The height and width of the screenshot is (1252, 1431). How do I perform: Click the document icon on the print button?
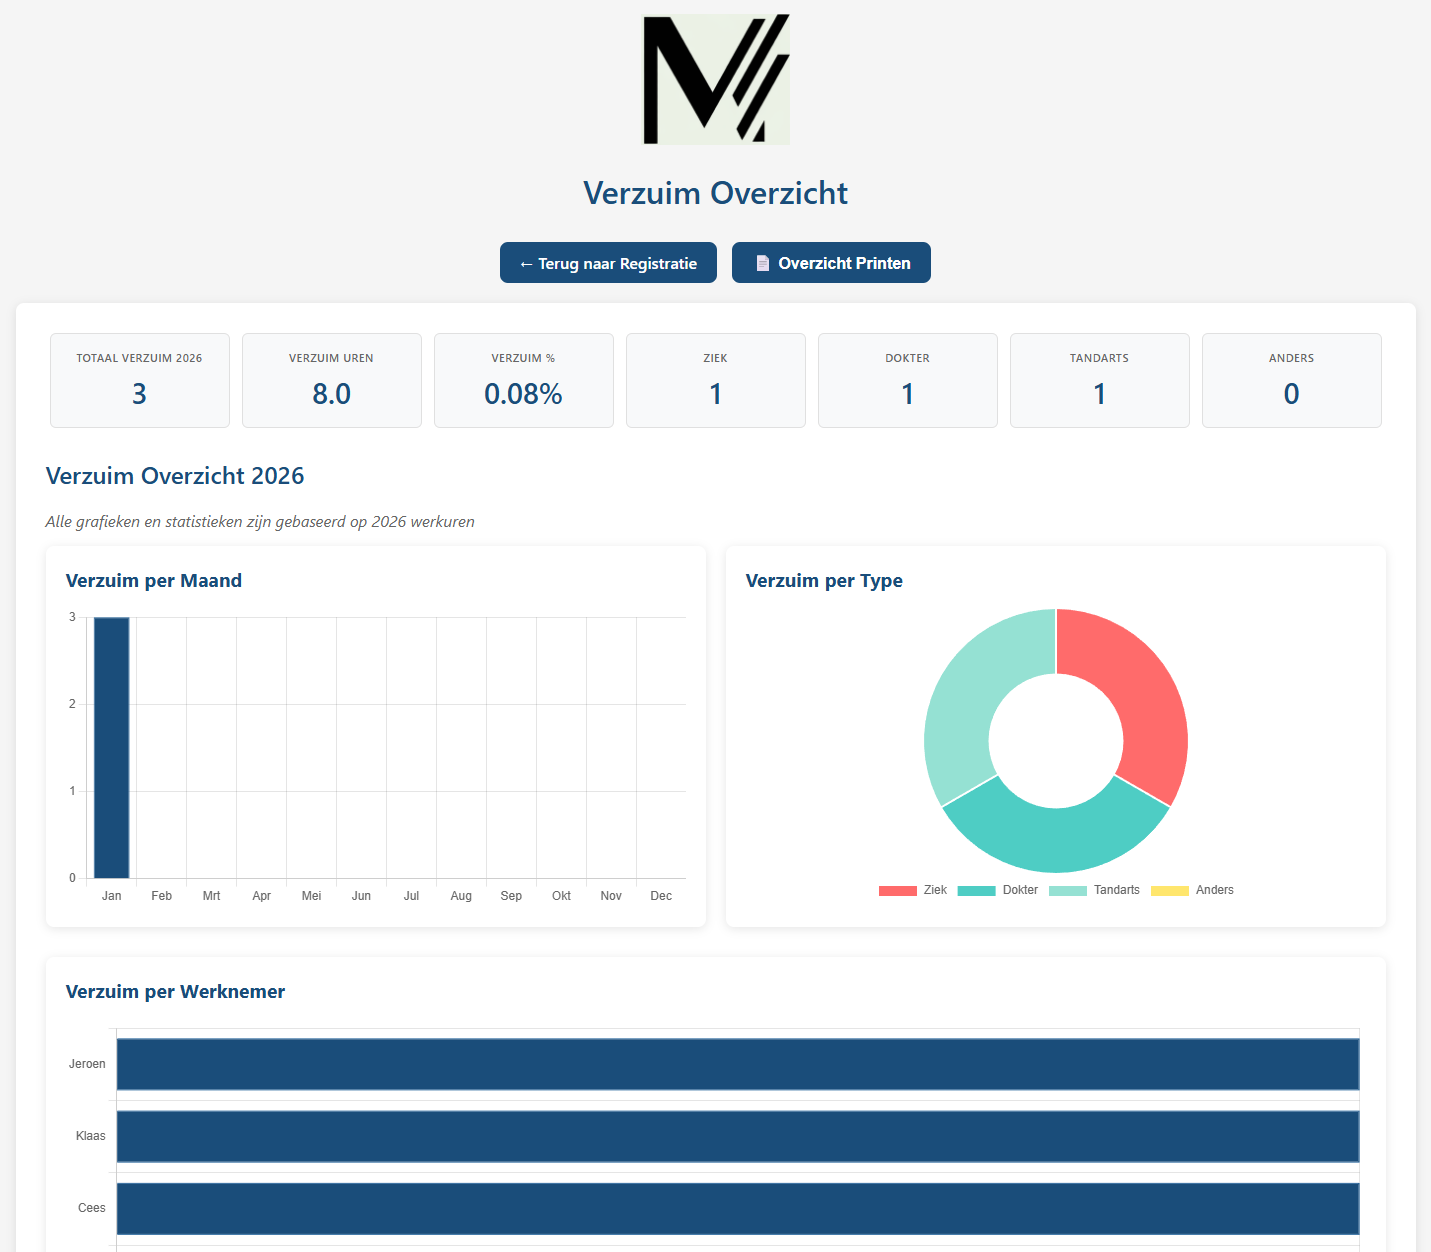tap(762, 263)
